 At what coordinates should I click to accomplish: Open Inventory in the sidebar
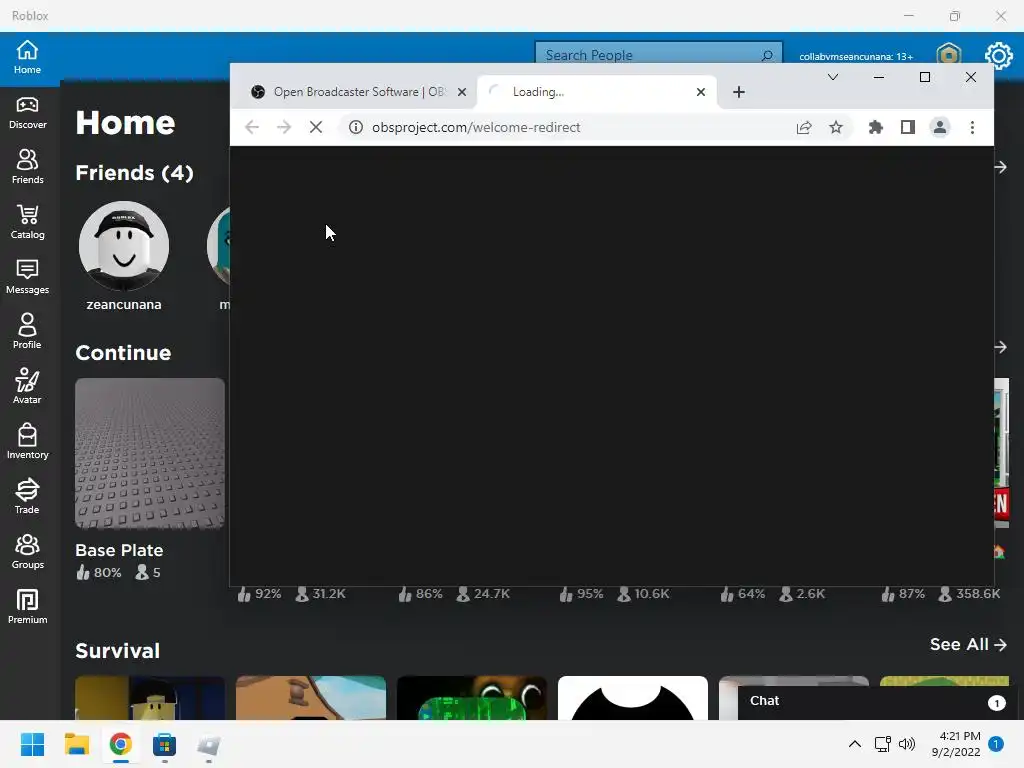click(x=27, y=441)
